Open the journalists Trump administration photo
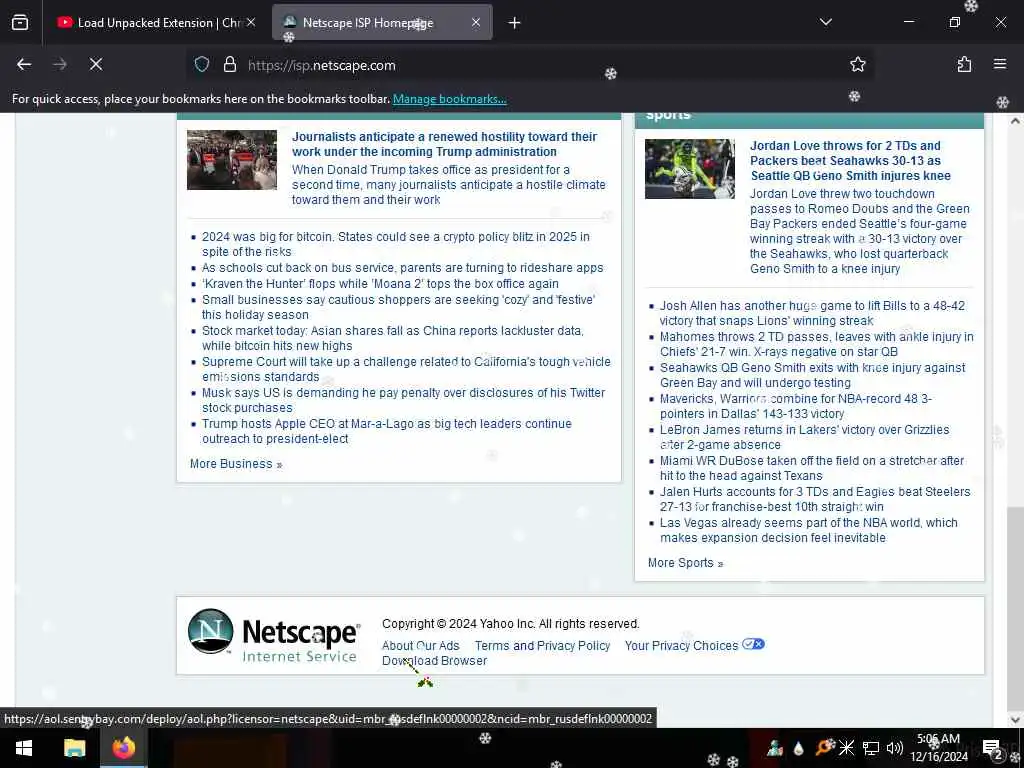 point(232,160)
